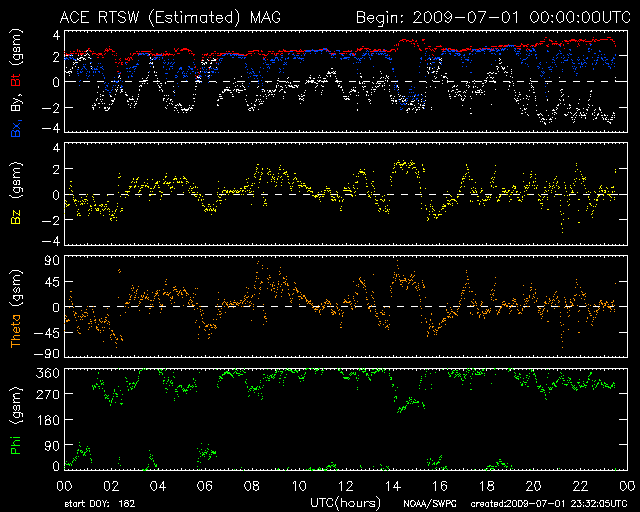Click the 'NOAA/SWPC' credit text

[x=429, y=504]
